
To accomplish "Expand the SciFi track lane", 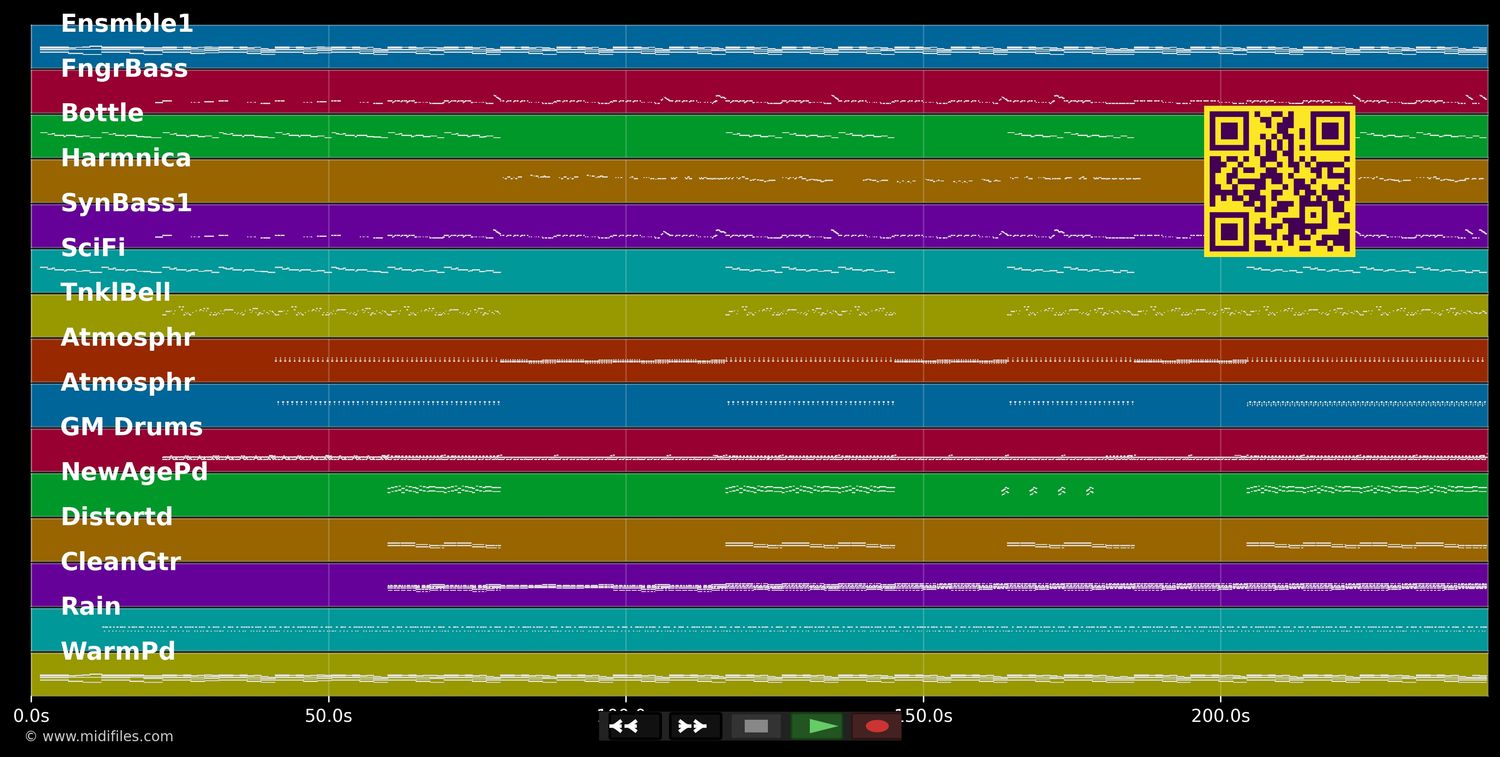I will click(x=92, y=247).
